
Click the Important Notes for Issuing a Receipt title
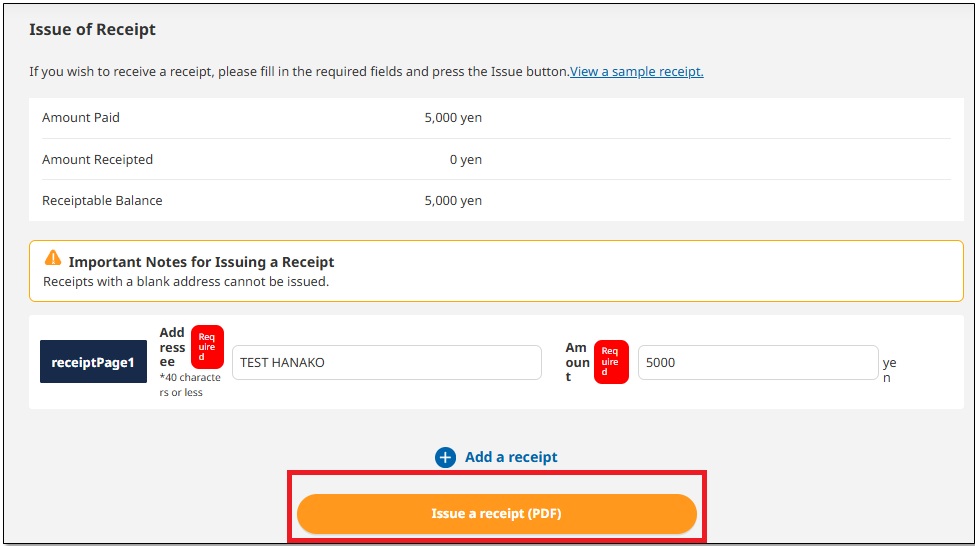coord(201,262)
